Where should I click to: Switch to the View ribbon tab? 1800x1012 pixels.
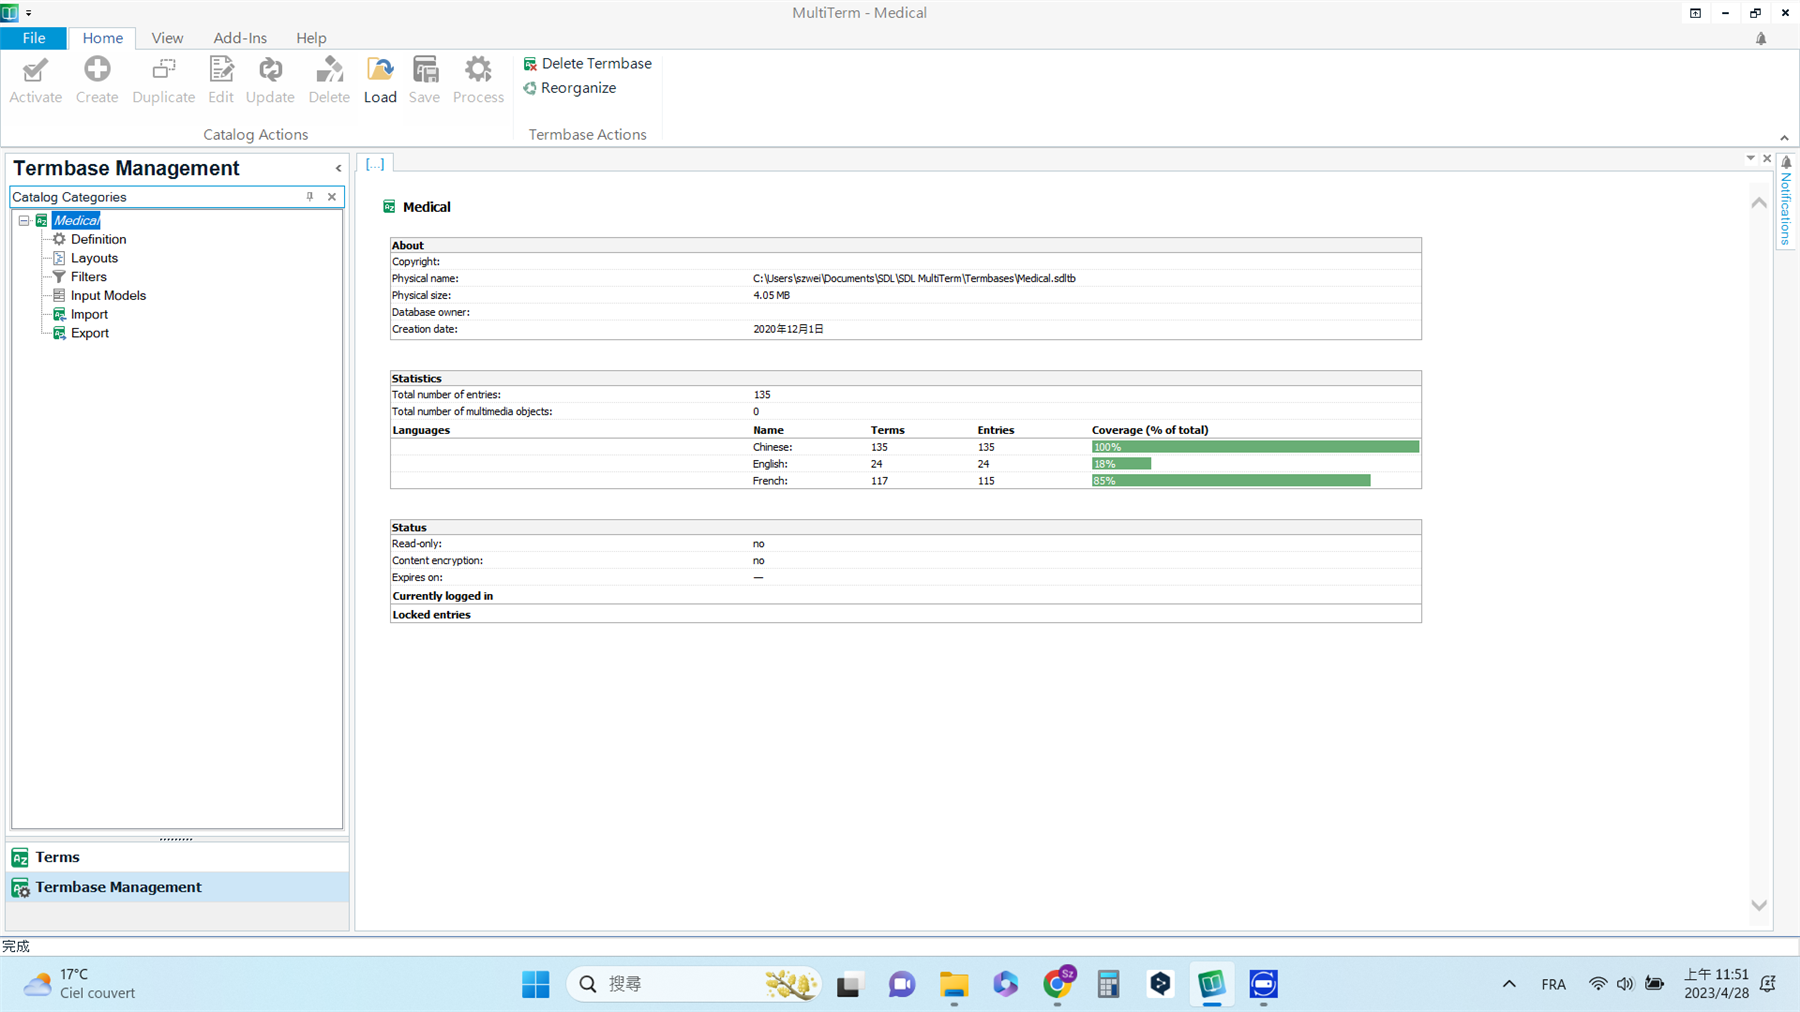click(x=167, y=38)
